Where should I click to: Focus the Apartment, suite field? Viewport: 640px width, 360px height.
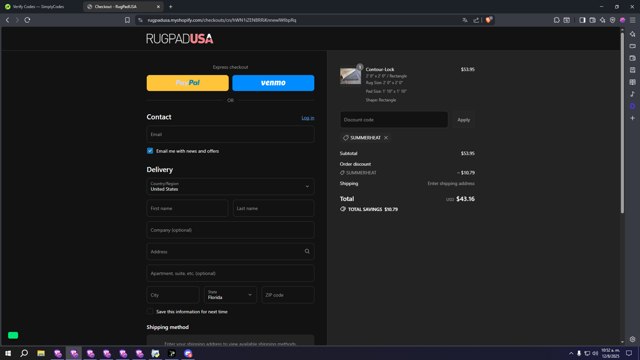pyautogui.click(x=230, y=273)
